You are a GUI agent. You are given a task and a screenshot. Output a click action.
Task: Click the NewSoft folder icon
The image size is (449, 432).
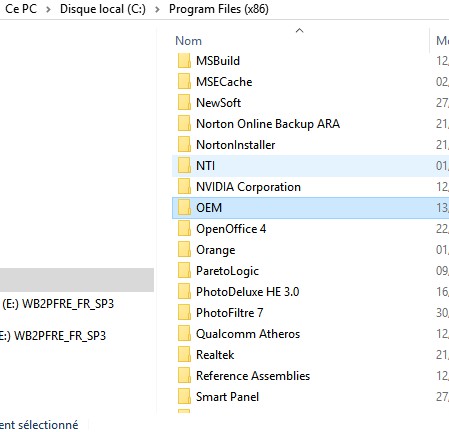(184, 103)
